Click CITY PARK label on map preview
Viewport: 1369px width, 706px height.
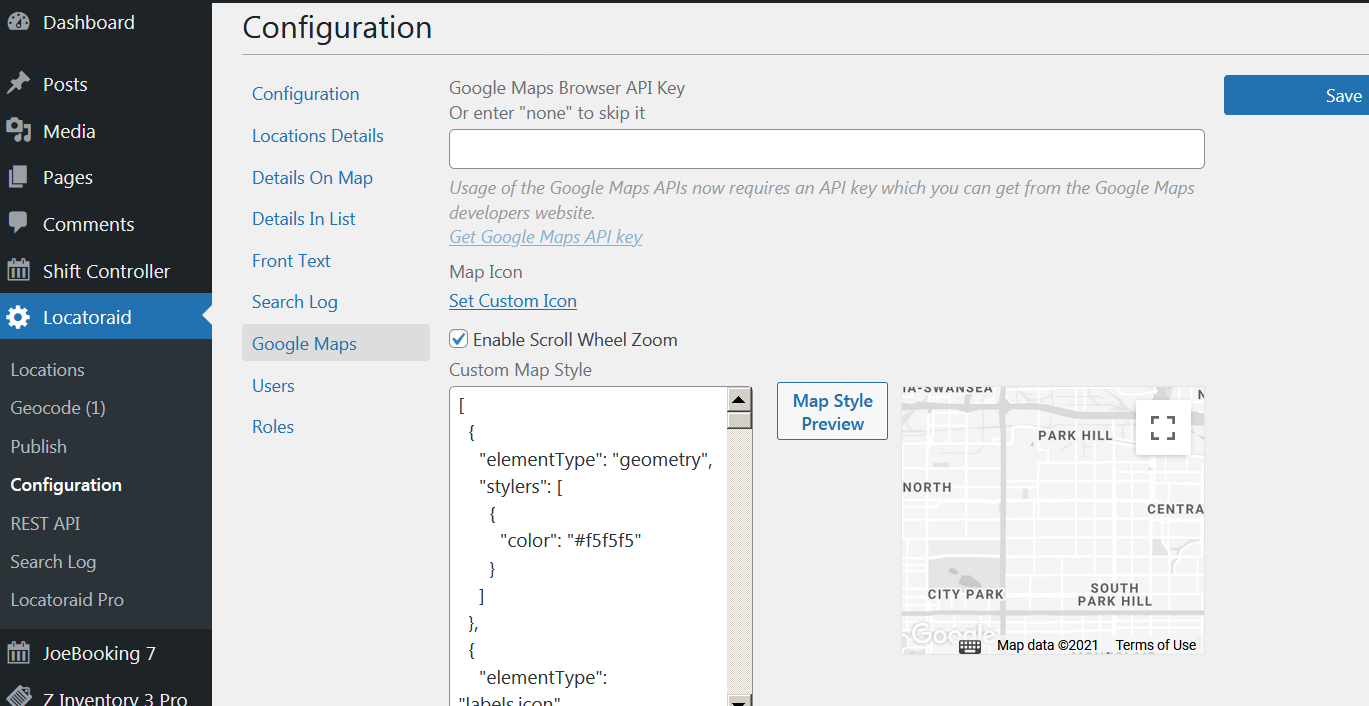point(966,594)
